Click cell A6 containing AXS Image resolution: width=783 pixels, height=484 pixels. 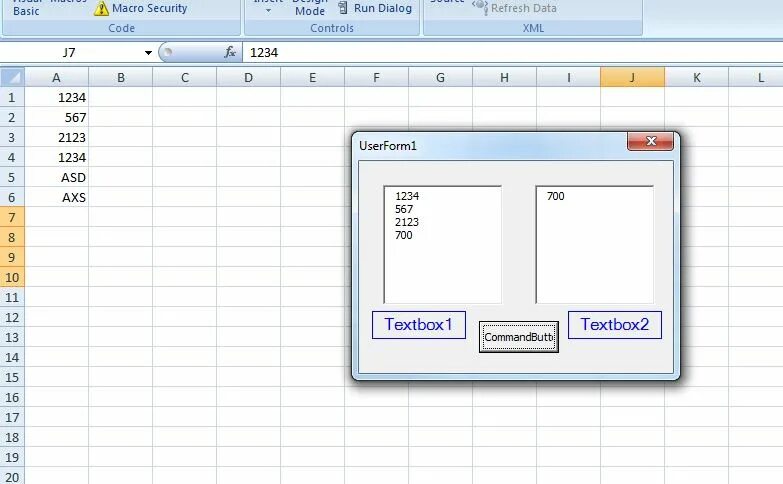[x=56, y=197]
